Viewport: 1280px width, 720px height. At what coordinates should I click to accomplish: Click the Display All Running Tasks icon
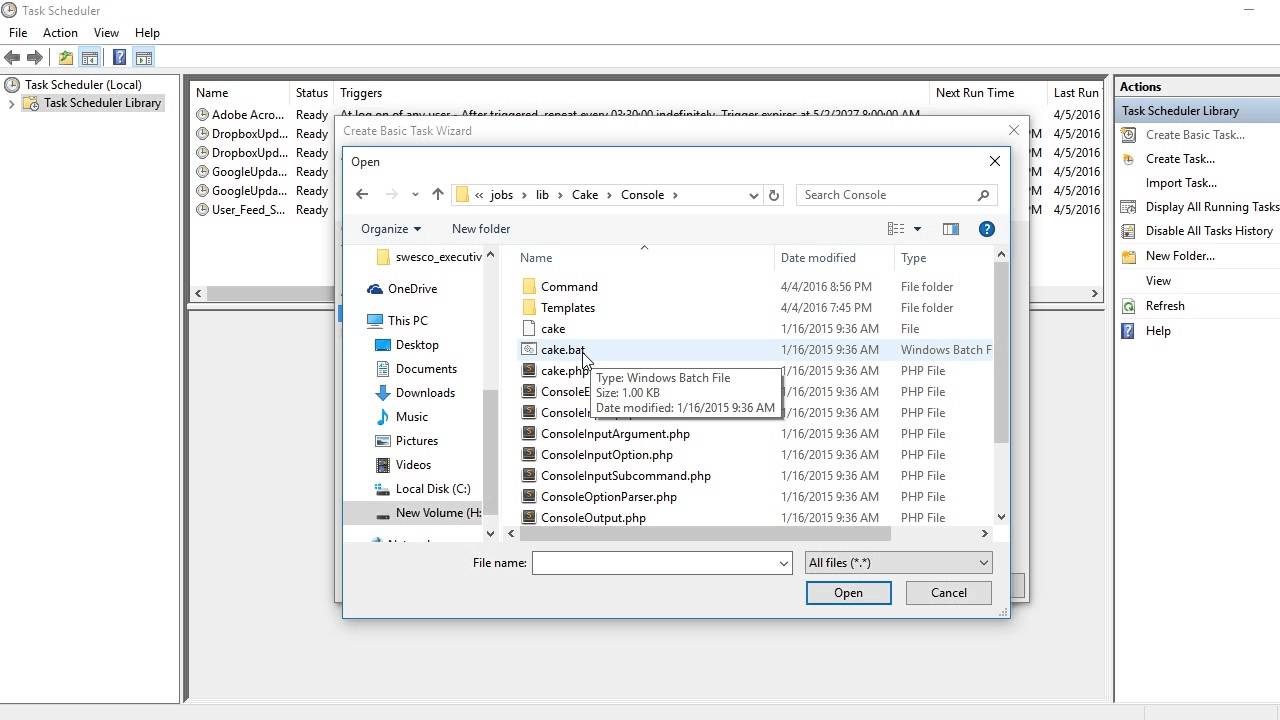point(1129,207)
